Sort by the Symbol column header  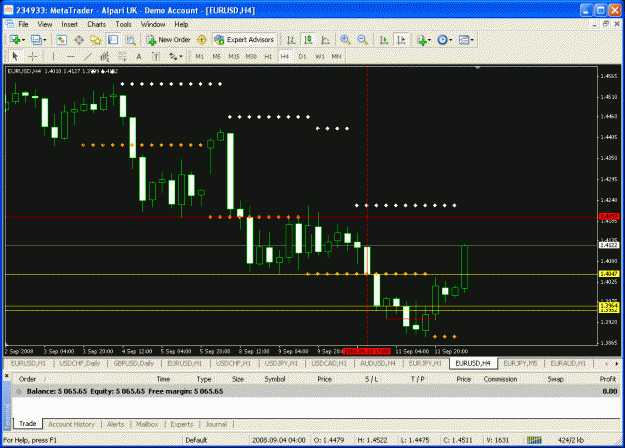tap(275, 379)
